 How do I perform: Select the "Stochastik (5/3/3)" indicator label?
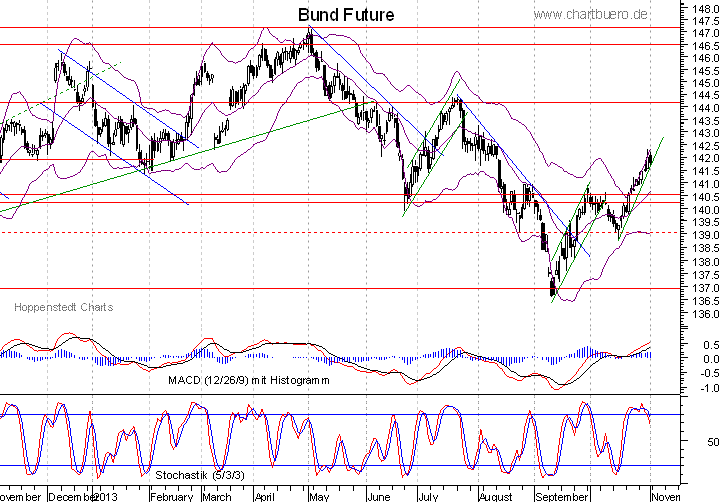point(200,475)
